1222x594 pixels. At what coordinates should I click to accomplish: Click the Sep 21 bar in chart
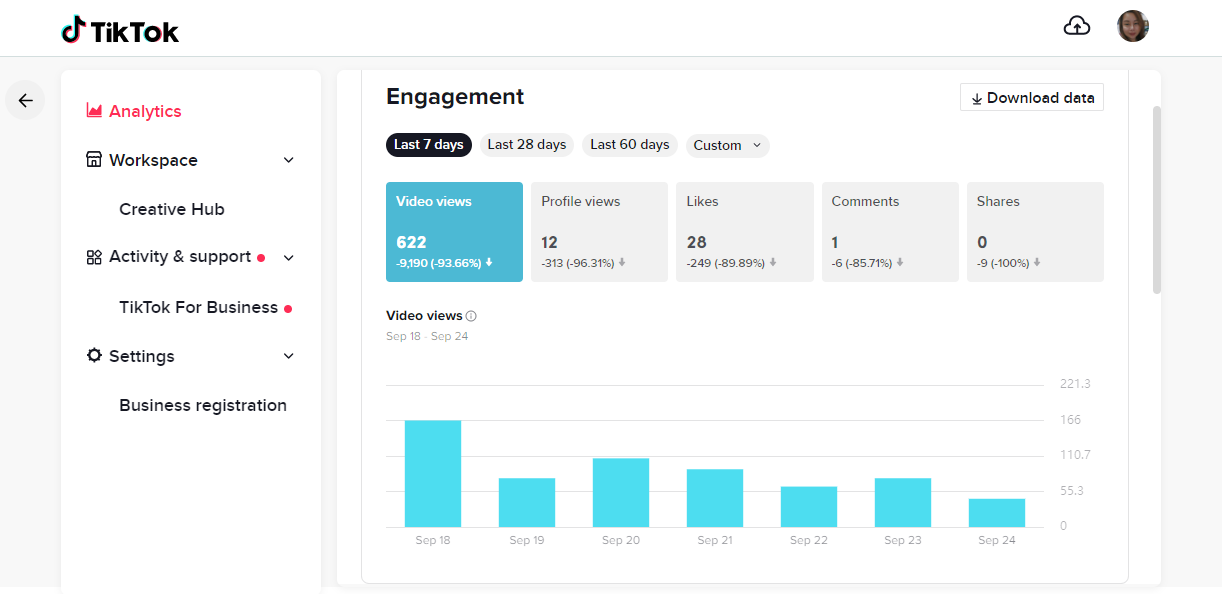715,498
